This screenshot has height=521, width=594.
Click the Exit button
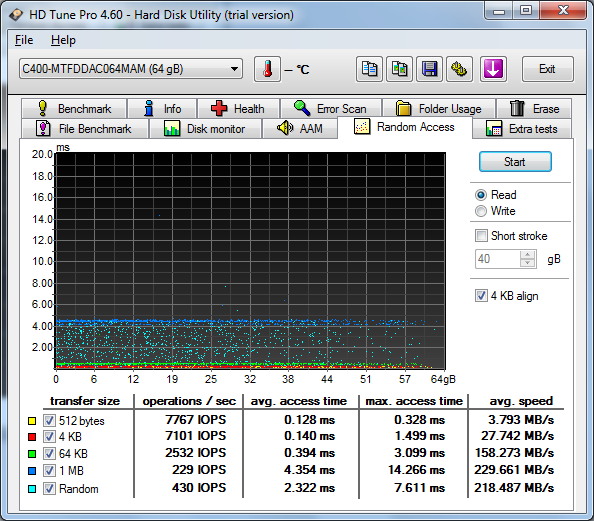pyautogui.click(x=547, y=69)
